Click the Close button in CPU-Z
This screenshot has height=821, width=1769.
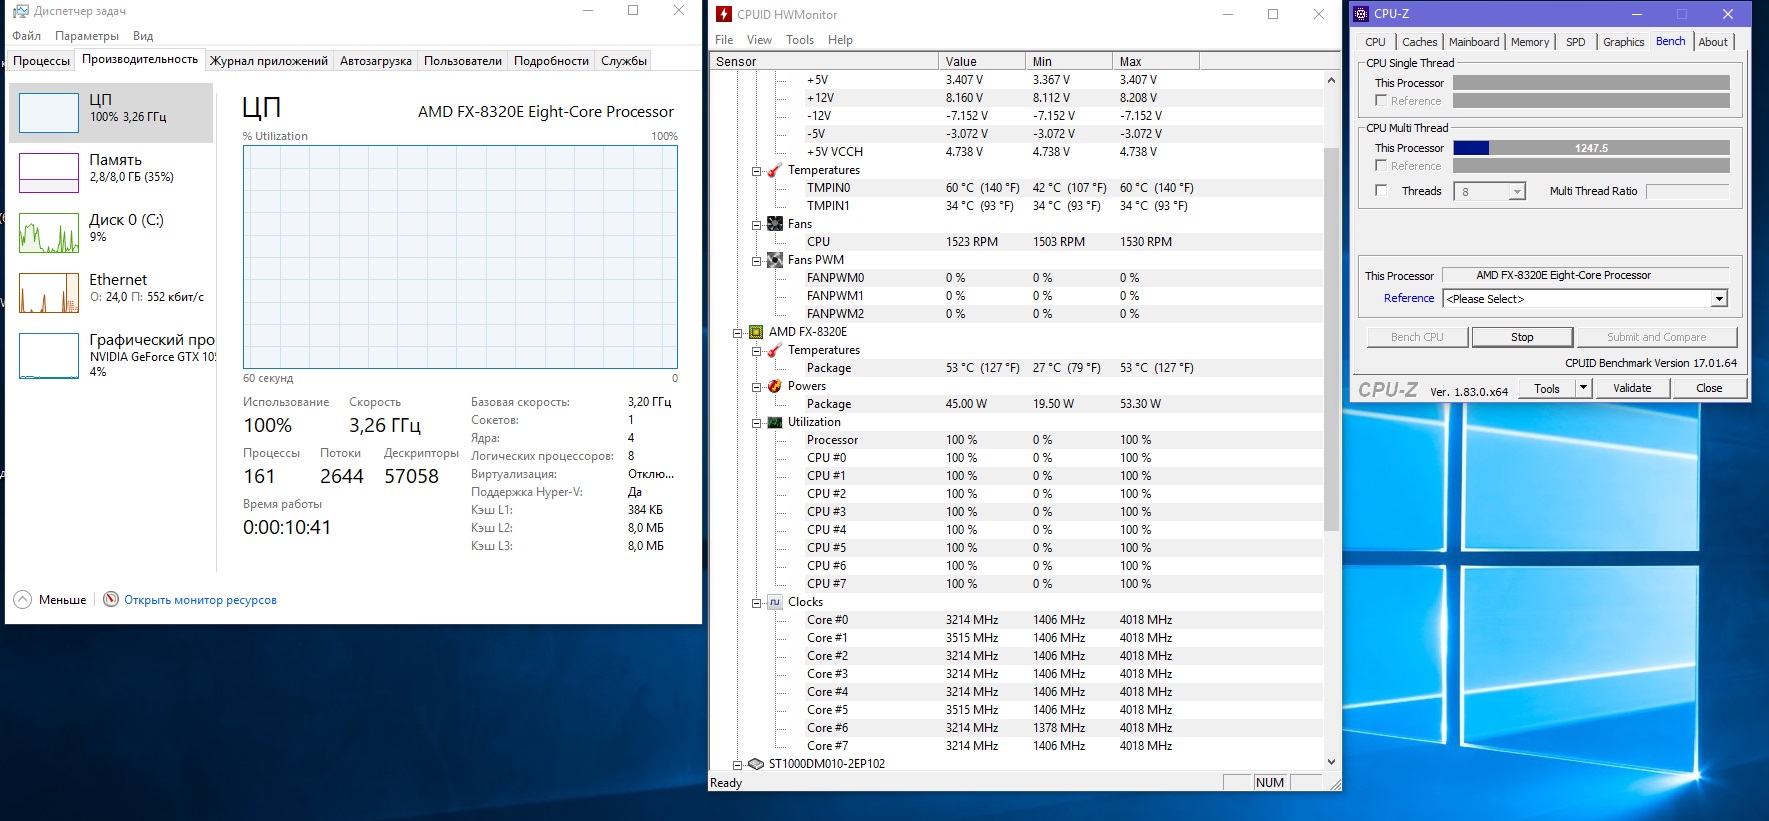pyautogui.click(x=1709, y=388)
